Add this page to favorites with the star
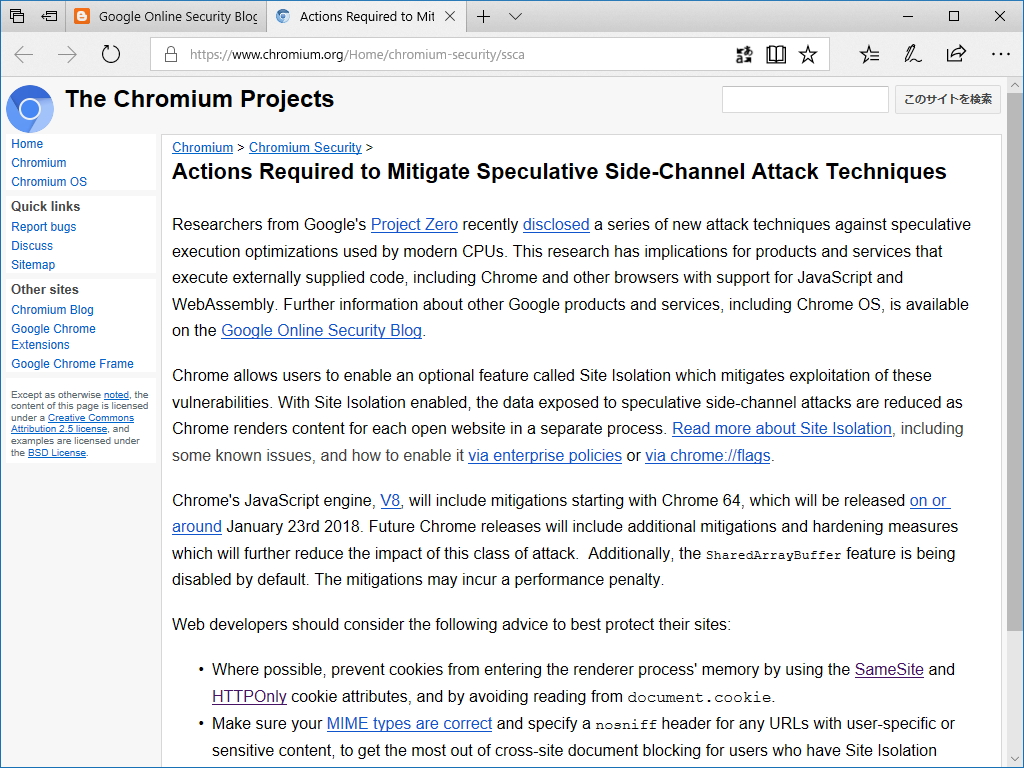The height and width of the screenshot is (768, 1024). click(x=808, y=54)
